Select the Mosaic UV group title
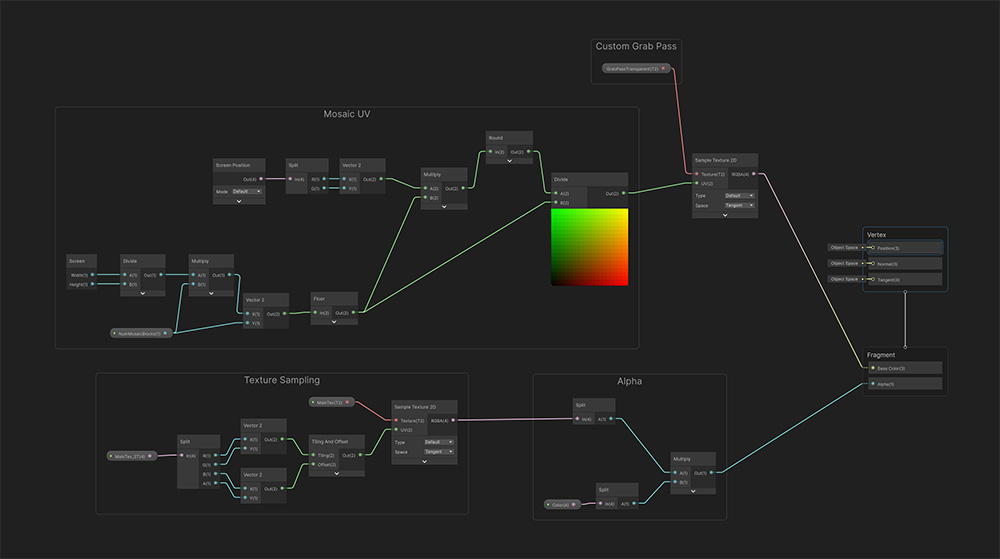1000x559 pixels. click(x=346, y=114)
